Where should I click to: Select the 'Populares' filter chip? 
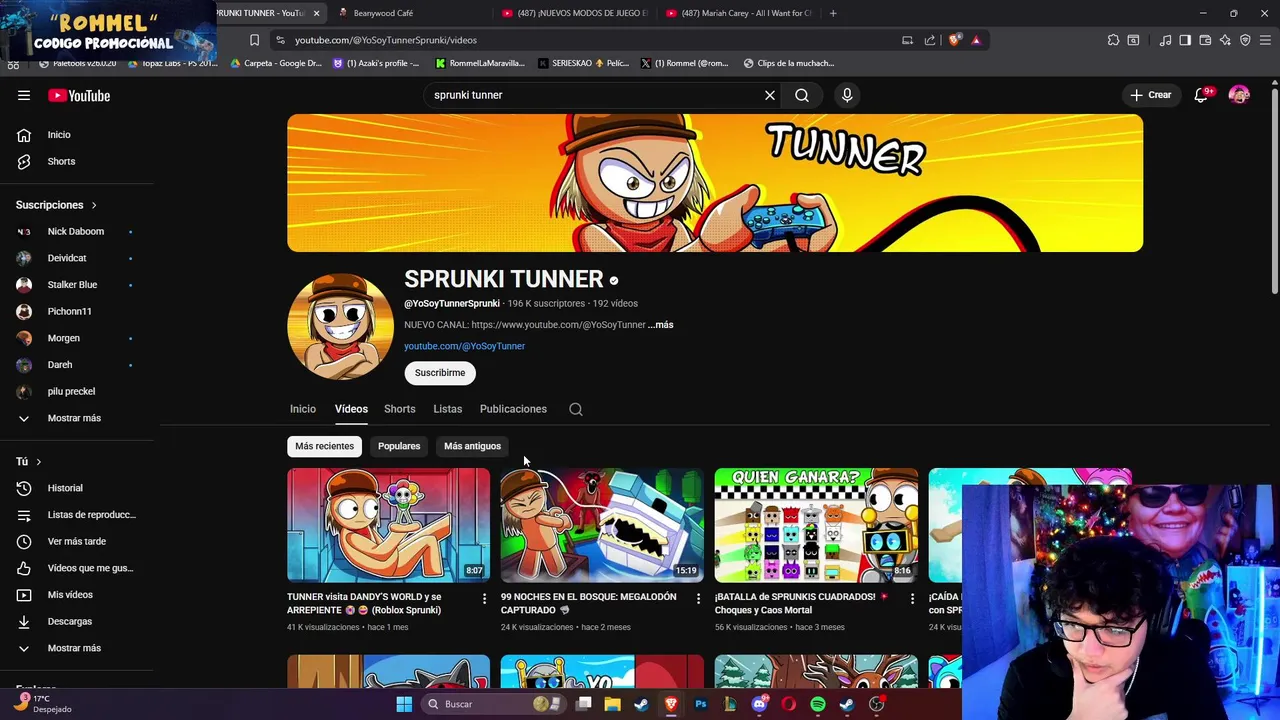pos(399,446)
